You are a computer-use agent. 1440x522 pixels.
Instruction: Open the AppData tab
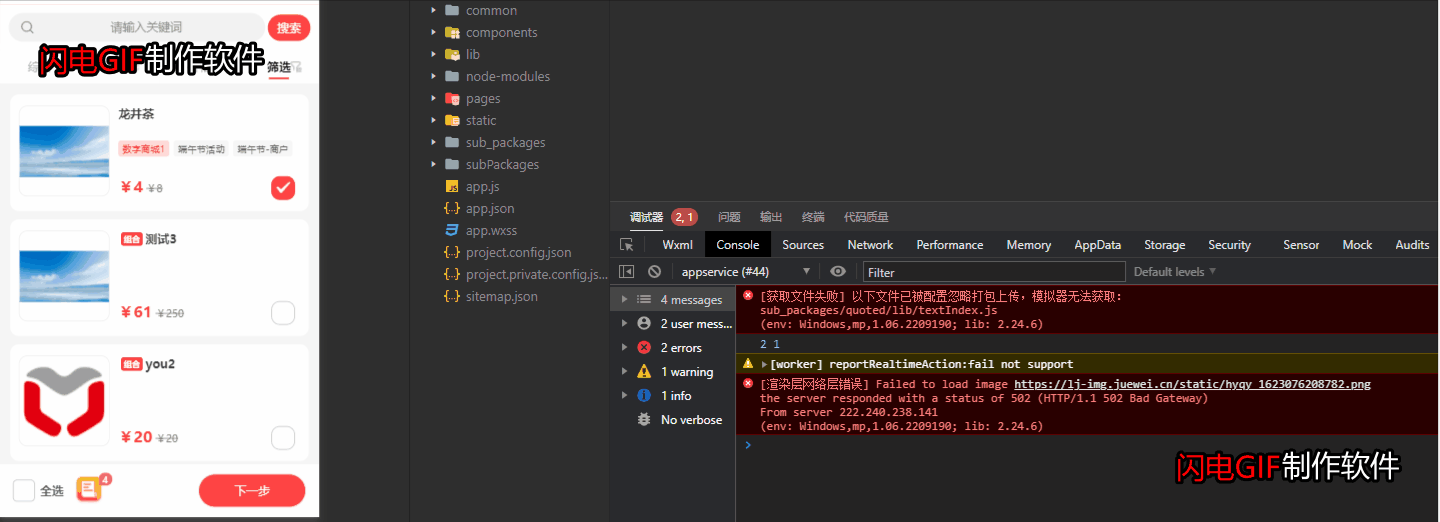pos(1097,245)
